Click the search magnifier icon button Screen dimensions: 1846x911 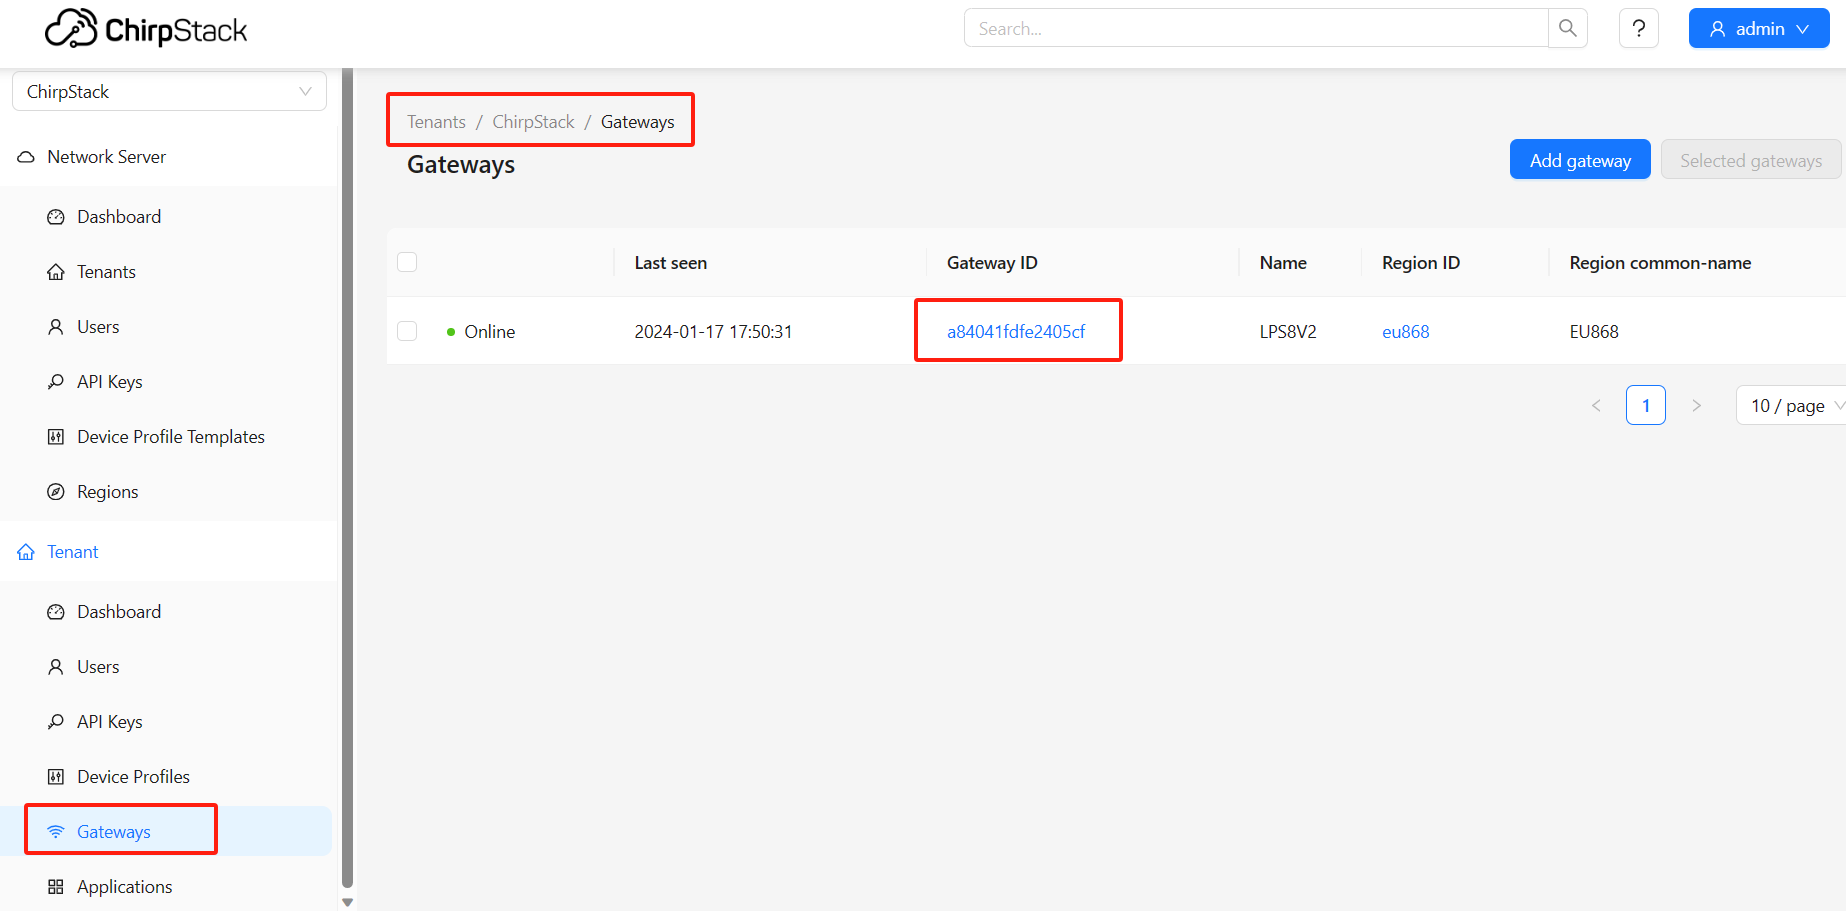(x=1567, y=28)
